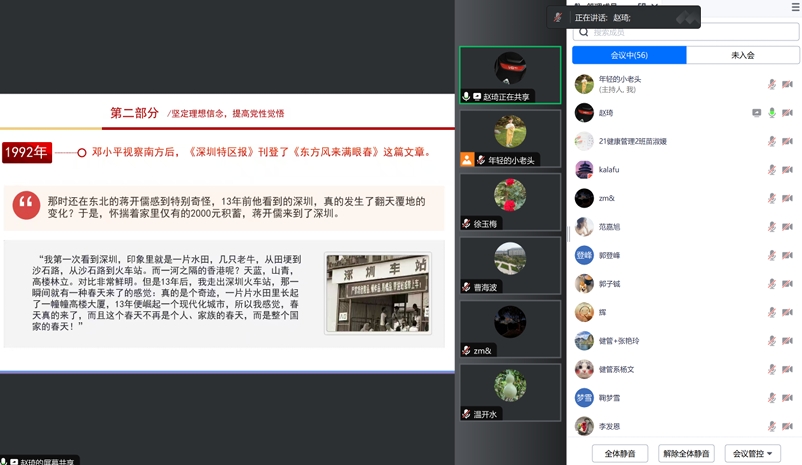Click 健管系杨文's cat avatar
The image size is (802, 465).
tap(584, 369)
